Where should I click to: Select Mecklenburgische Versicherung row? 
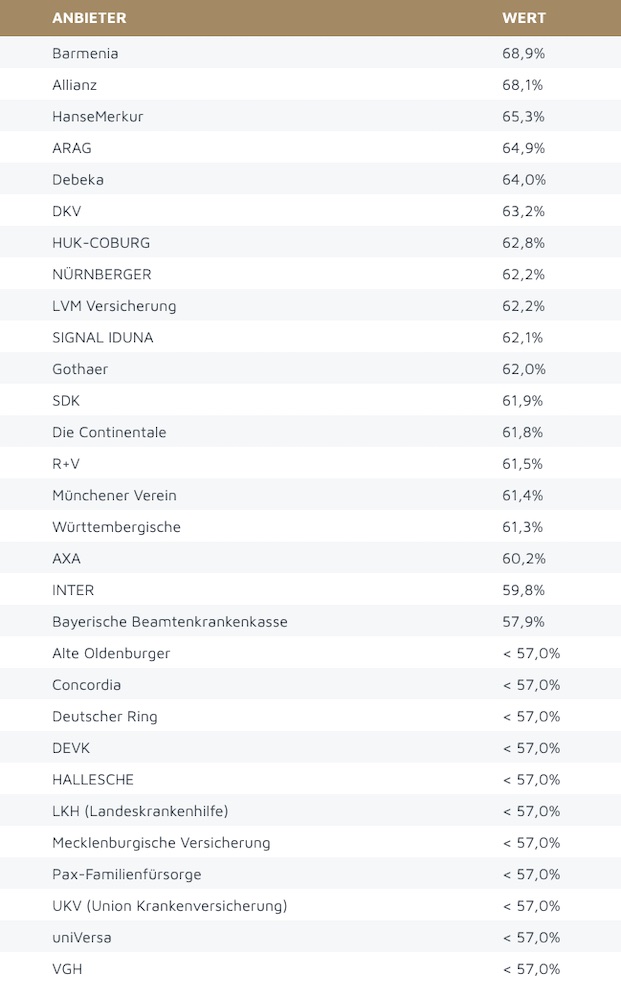coord(161,843)
